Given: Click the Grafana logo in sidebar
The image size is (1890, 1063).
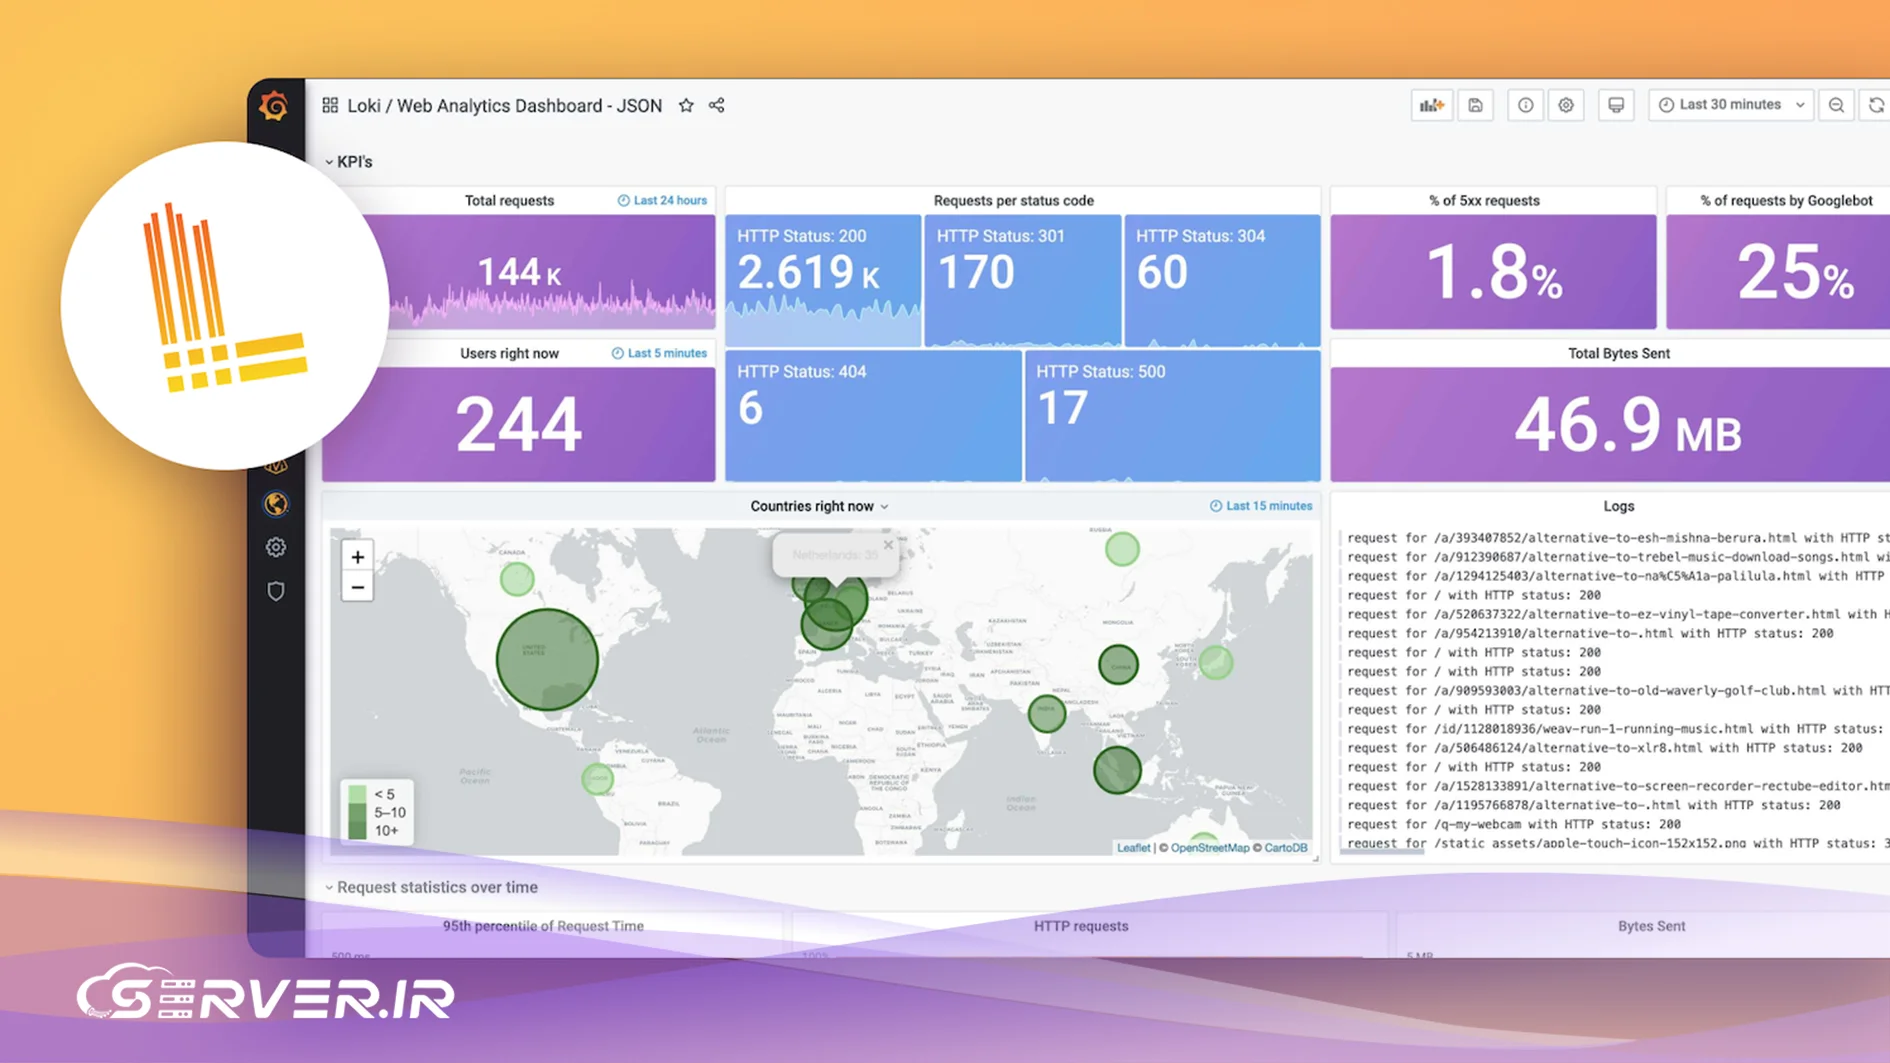Looking at the screenshot, I should point(274,106).
